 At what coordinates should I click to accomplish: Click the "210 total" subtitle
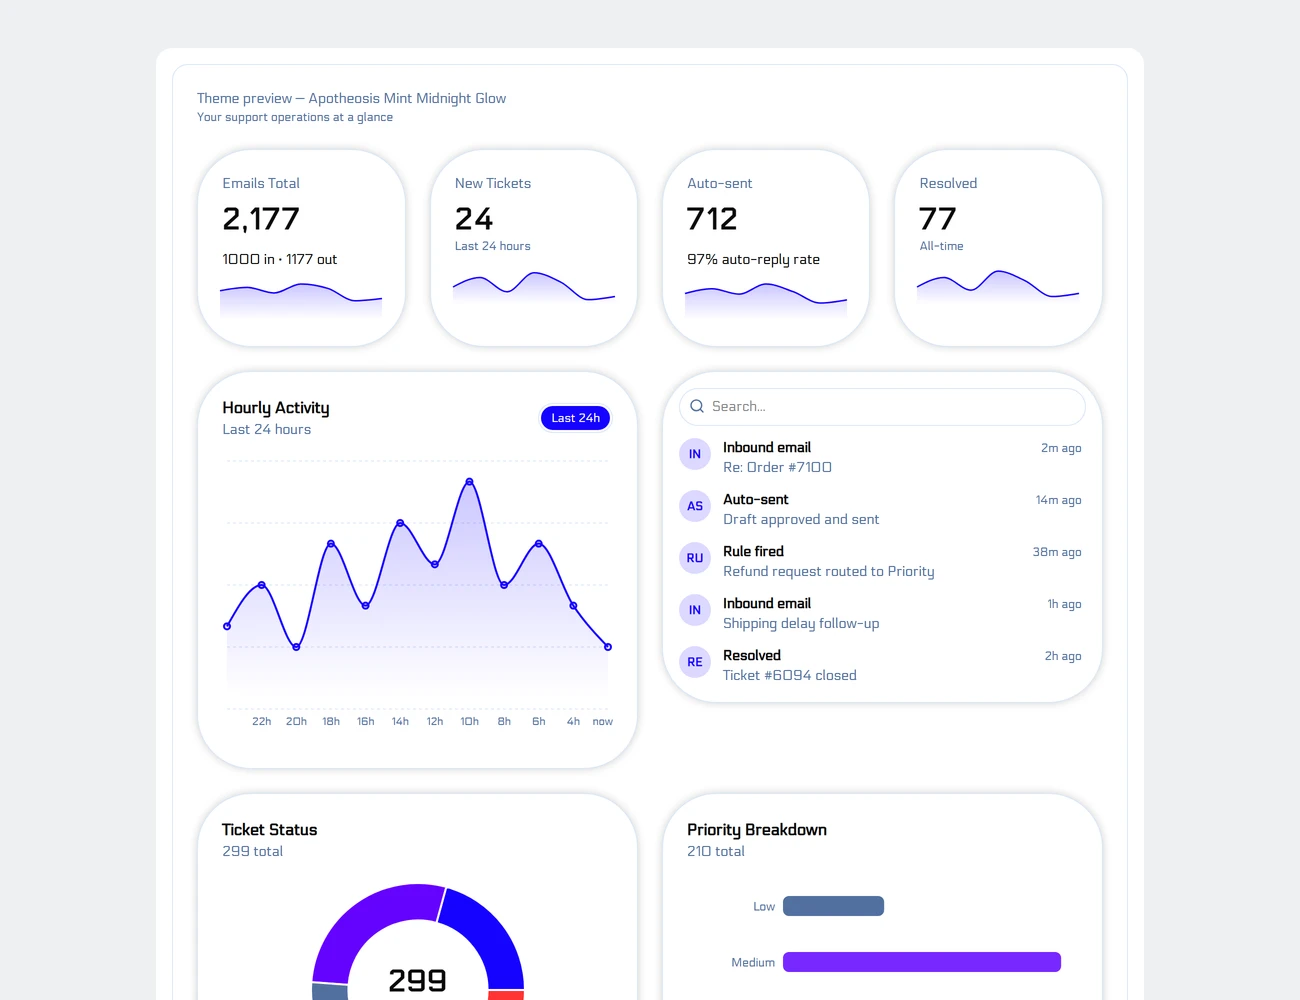pos(716,851)
